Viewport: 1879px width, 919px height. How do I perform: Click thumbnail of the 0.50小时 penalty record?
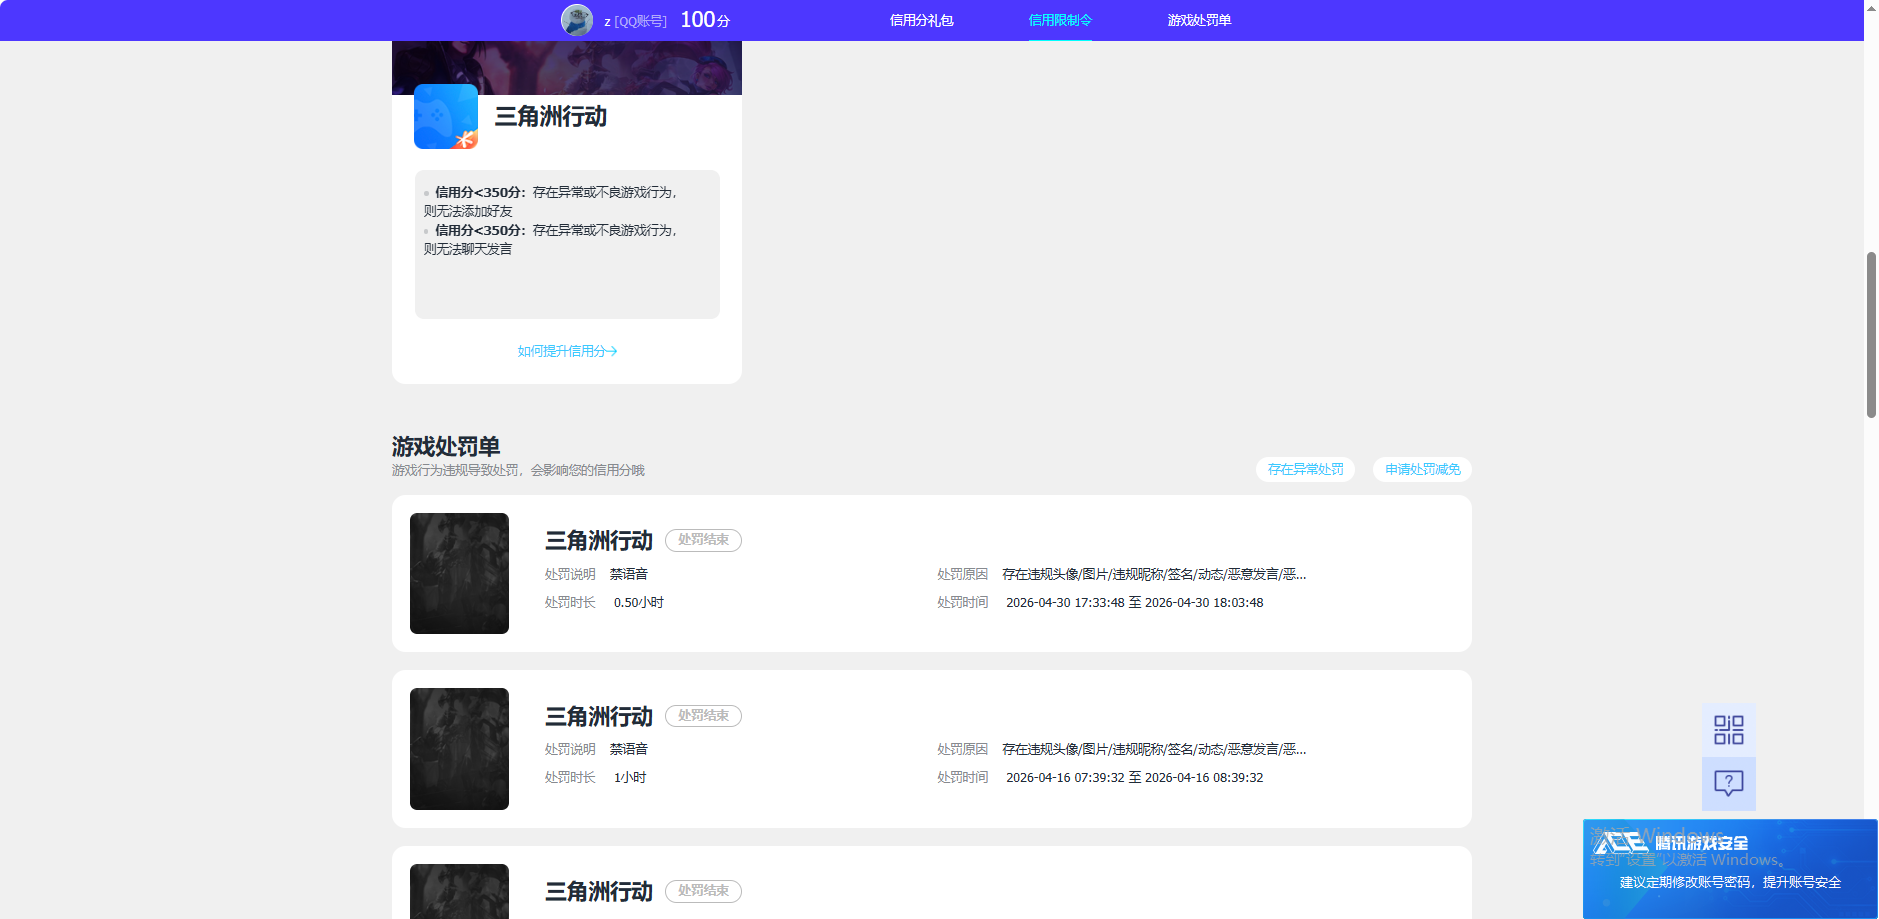459,573
